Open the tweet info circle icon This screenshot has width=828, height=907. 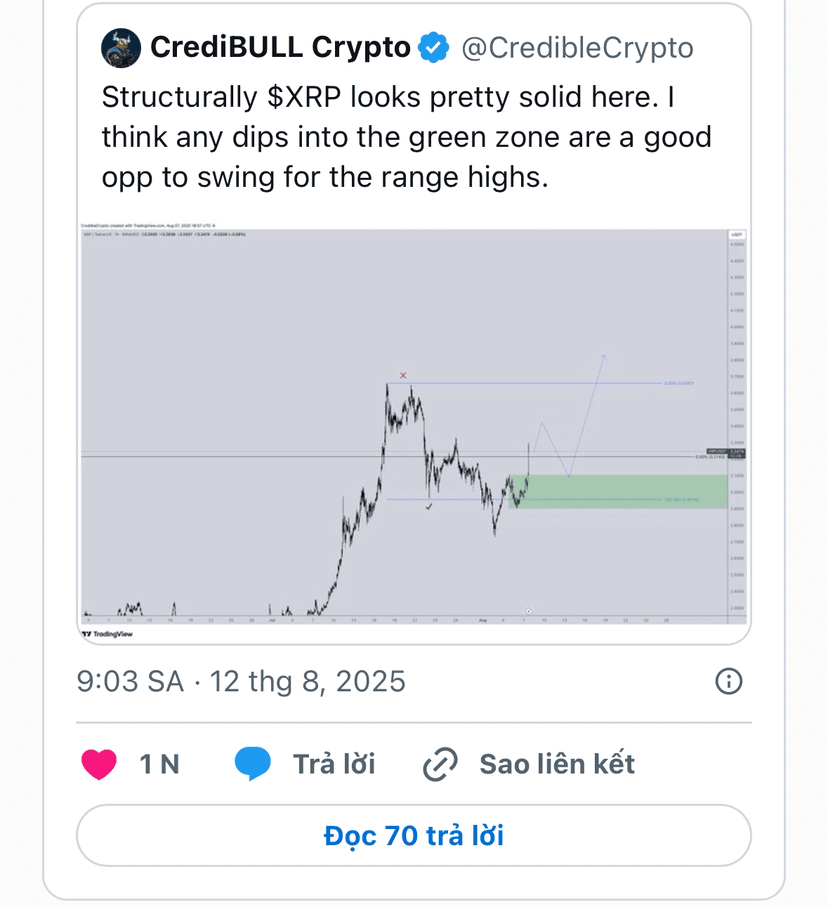click(x=728, y=681)
